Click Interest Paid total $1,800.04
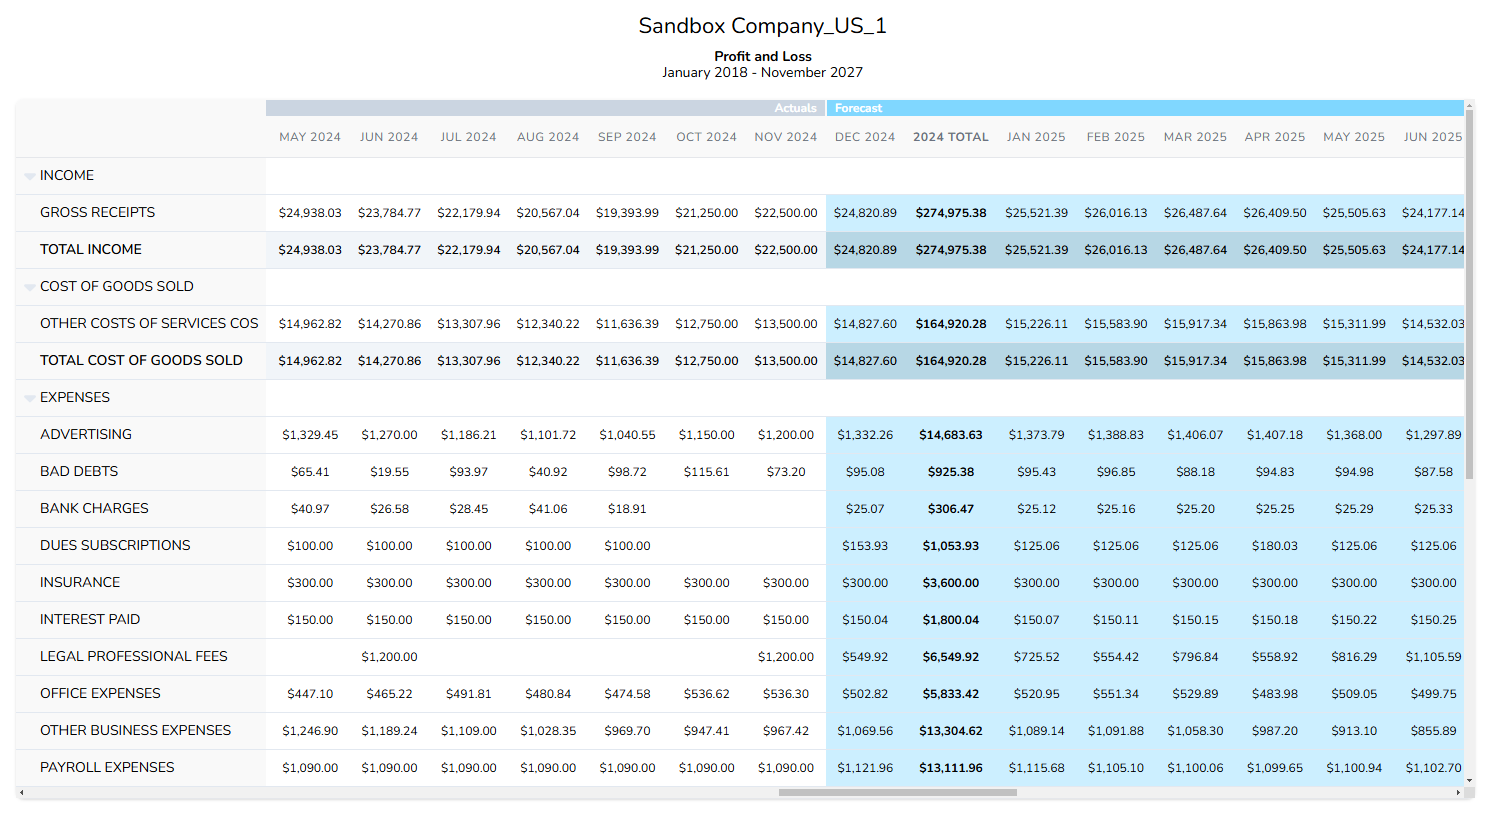1488x819 pixels. [x=951, y=620]
